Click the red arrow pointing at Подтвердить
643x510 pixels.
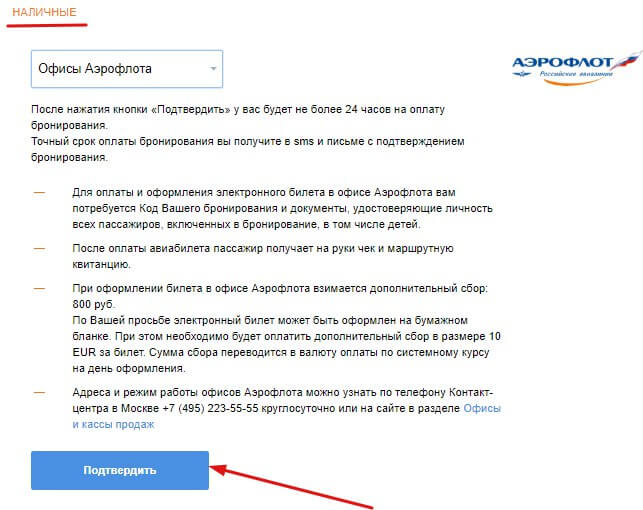pos(291,487)
